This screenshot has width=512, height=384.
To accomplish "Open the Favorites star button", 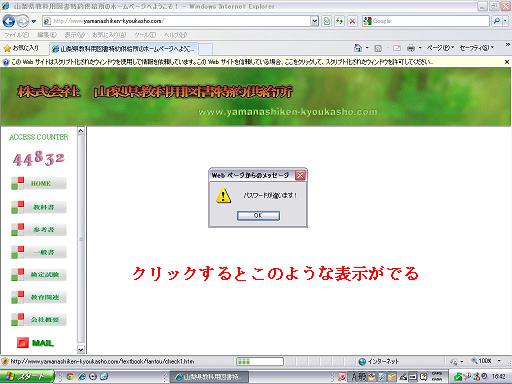I will (21, 48).
